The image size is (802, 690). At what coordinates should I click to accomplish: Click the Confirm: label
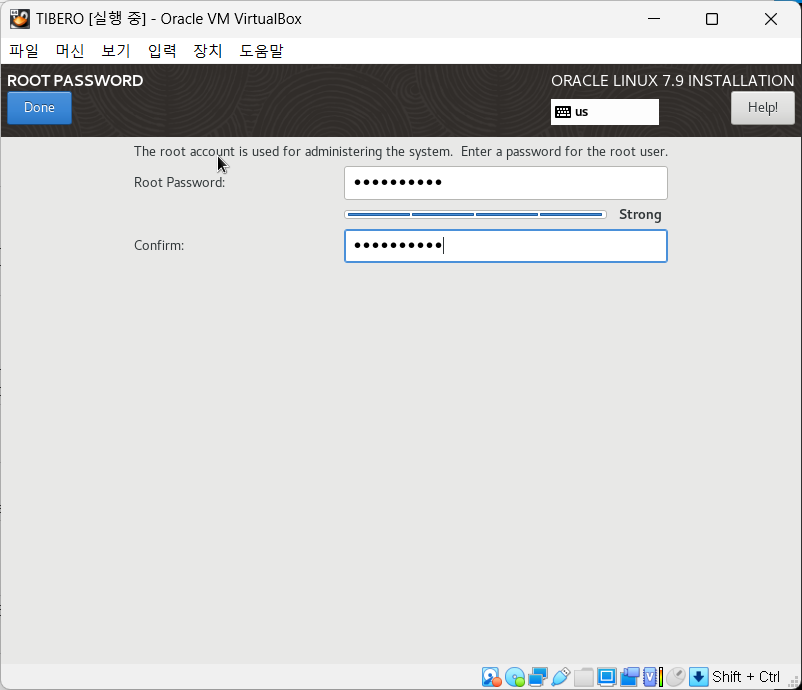[159, 246]
